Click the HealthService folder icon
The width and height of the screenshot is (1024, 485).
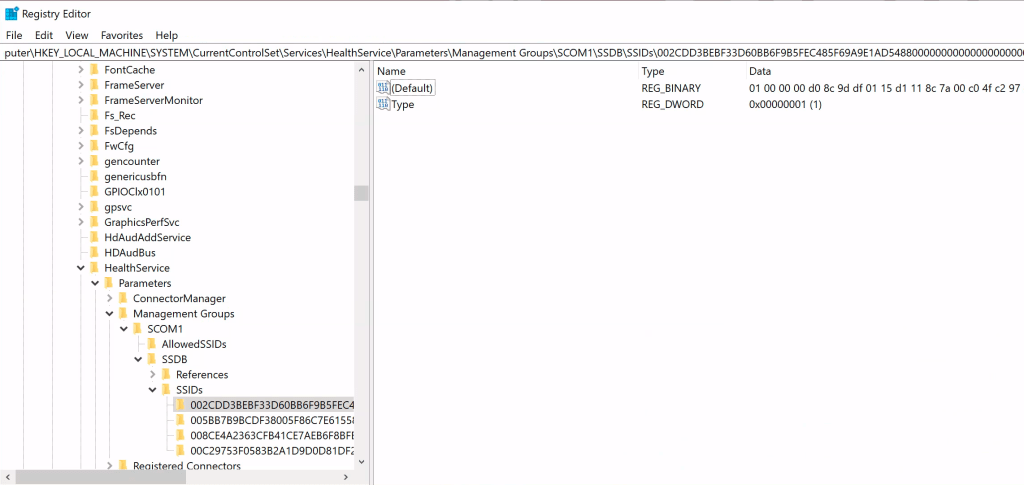coord(94,268)
